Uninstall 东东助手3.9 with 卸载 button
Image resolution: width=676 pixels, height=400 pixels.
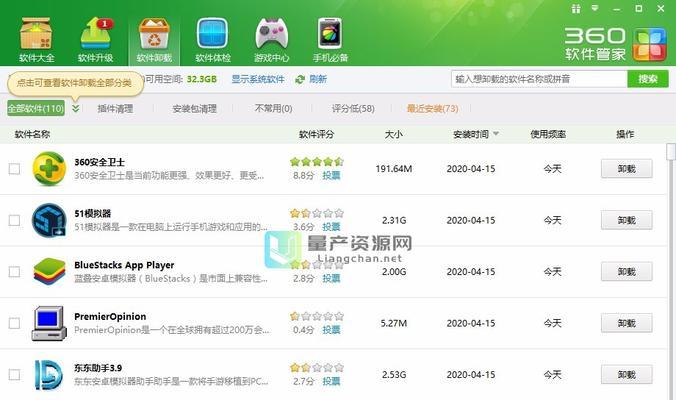(x=626, y=375)
